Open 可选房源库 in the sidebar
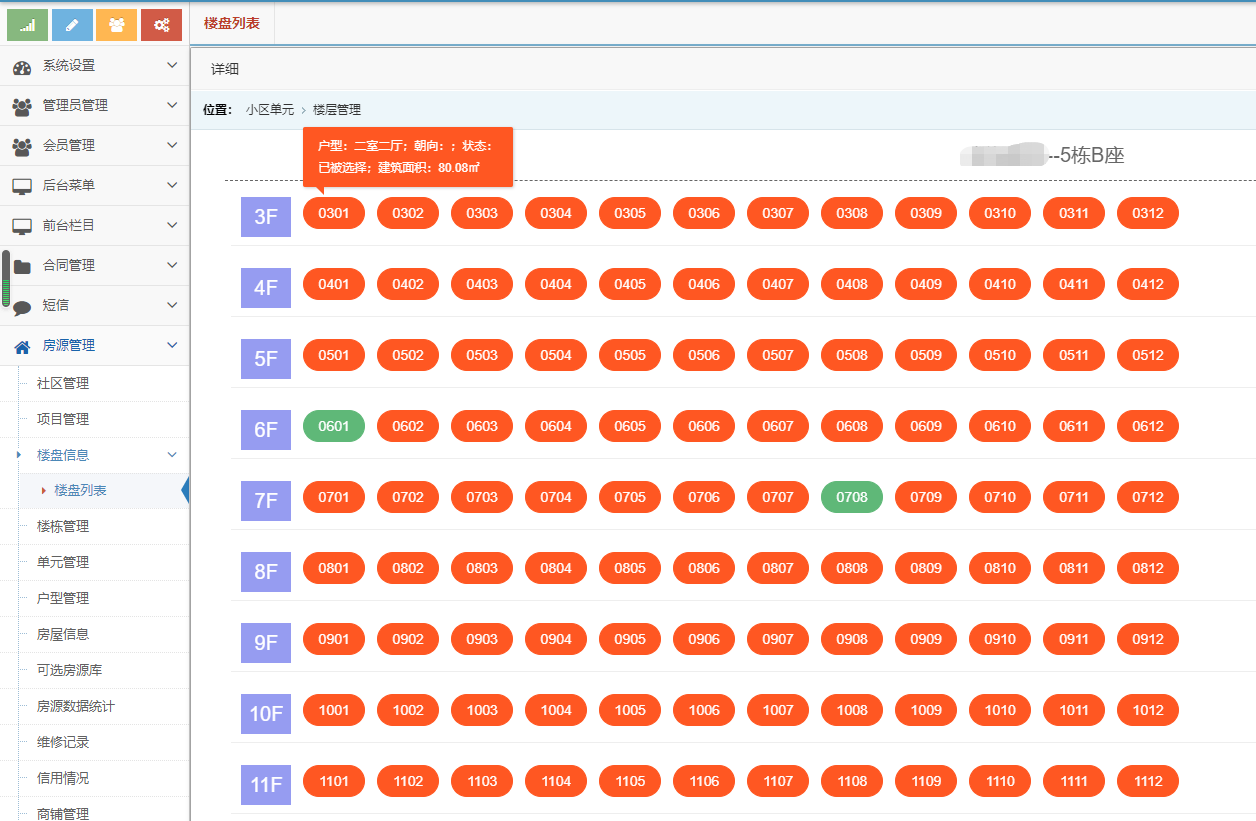The height and width of the screenshot is (821, 1256). coord(69,670)
